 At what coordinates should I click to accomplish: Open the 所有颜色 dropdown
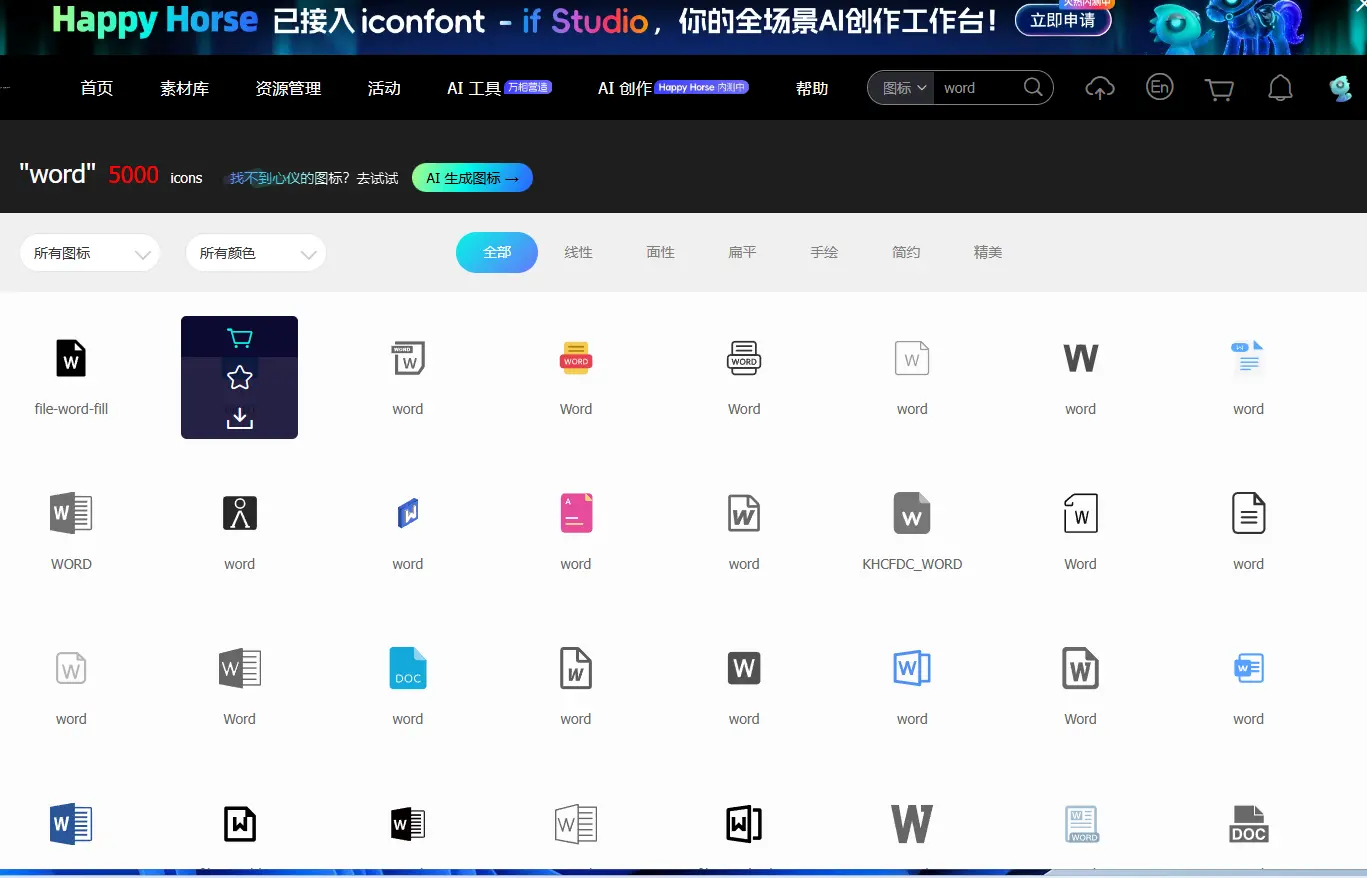[256, 253]
